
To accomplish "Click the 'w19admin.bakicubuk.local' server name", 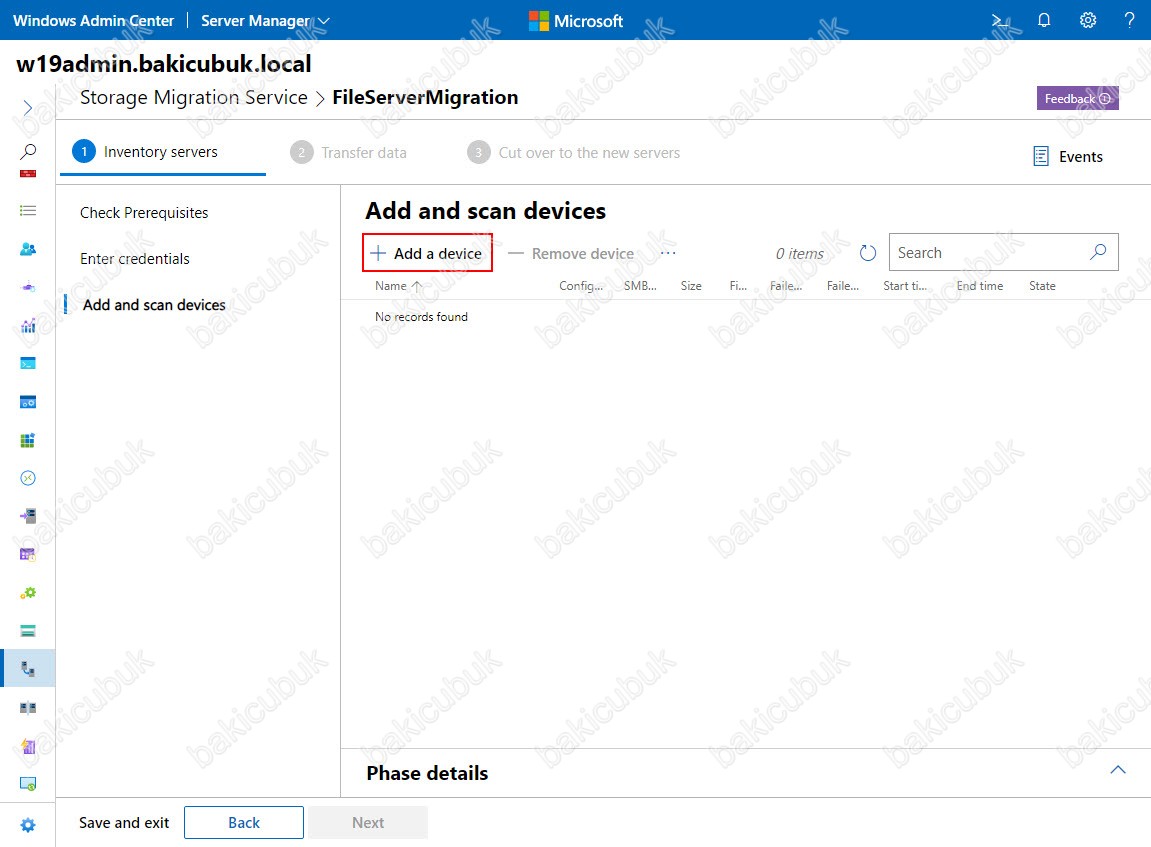I will (164, 64).
